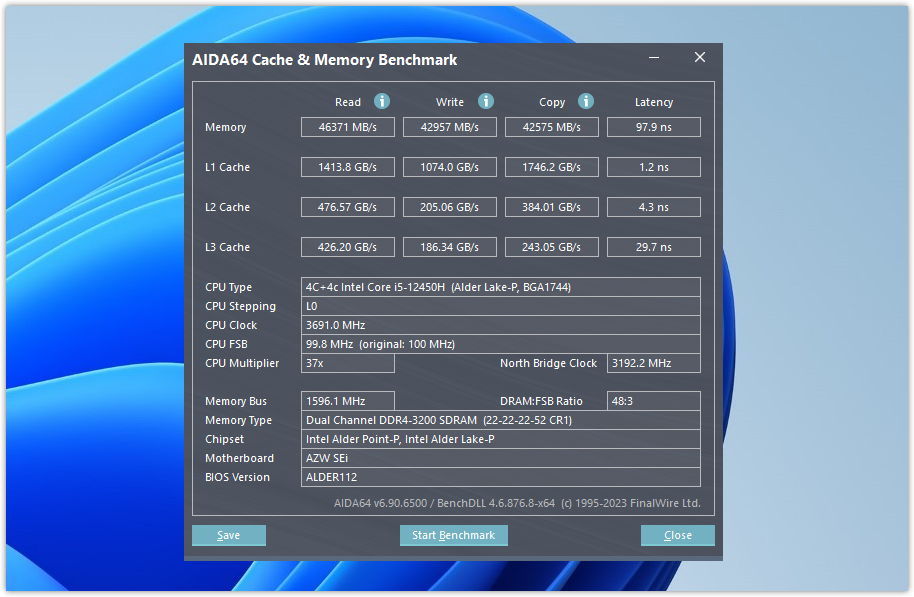Viewport: 914px width, 597px height.
Task: Select the CPU Clock 3691.0 MHz field
Action: click(500, 325)
